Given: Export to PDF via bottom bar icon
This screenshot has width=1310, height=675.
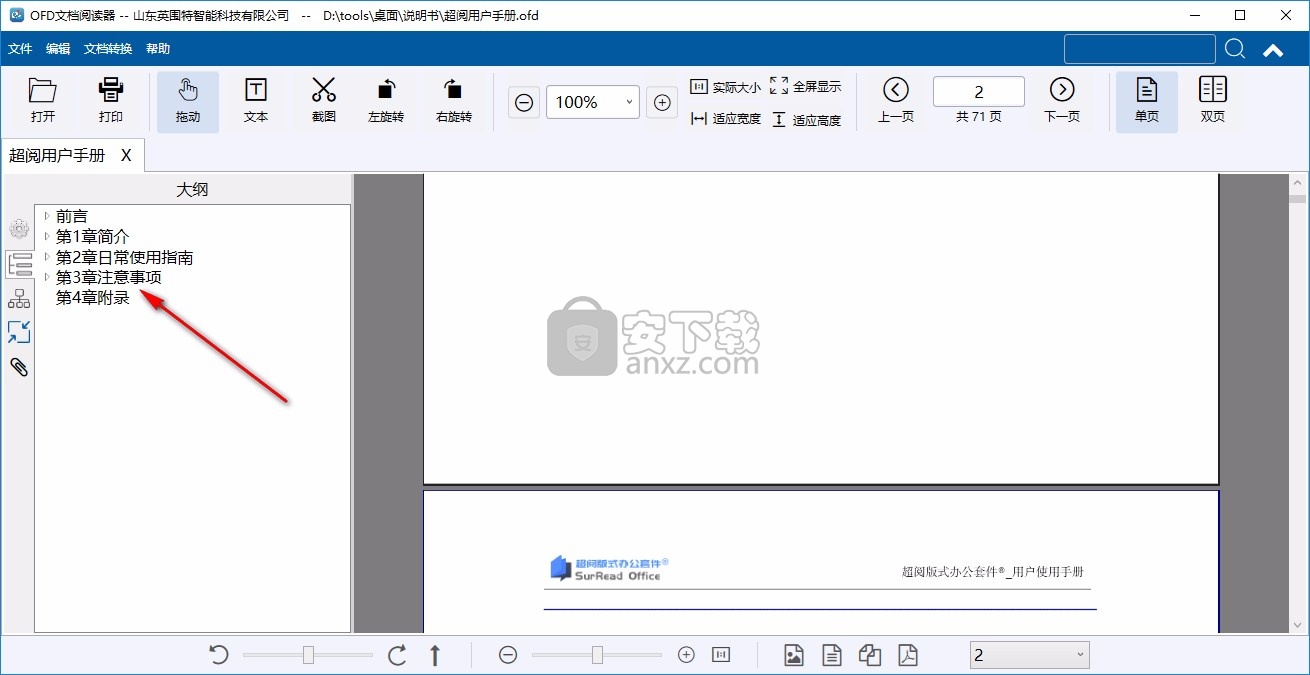Looking at the screenshot, I should [908, 655].
